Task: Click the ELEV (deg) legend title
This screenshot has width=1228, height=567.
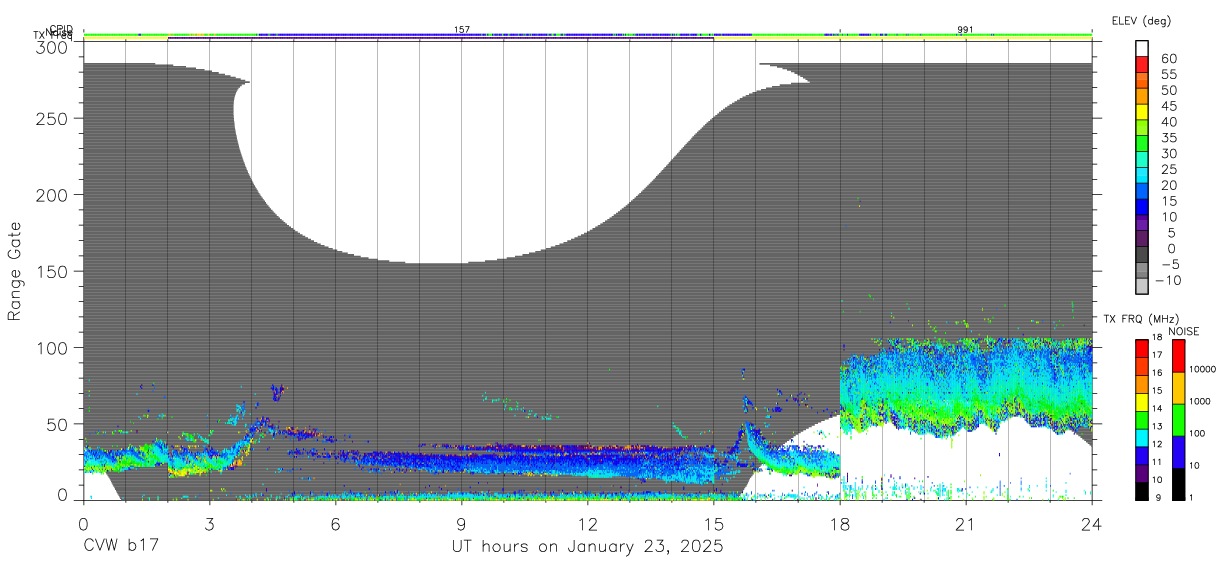Action: [1141, 20]
